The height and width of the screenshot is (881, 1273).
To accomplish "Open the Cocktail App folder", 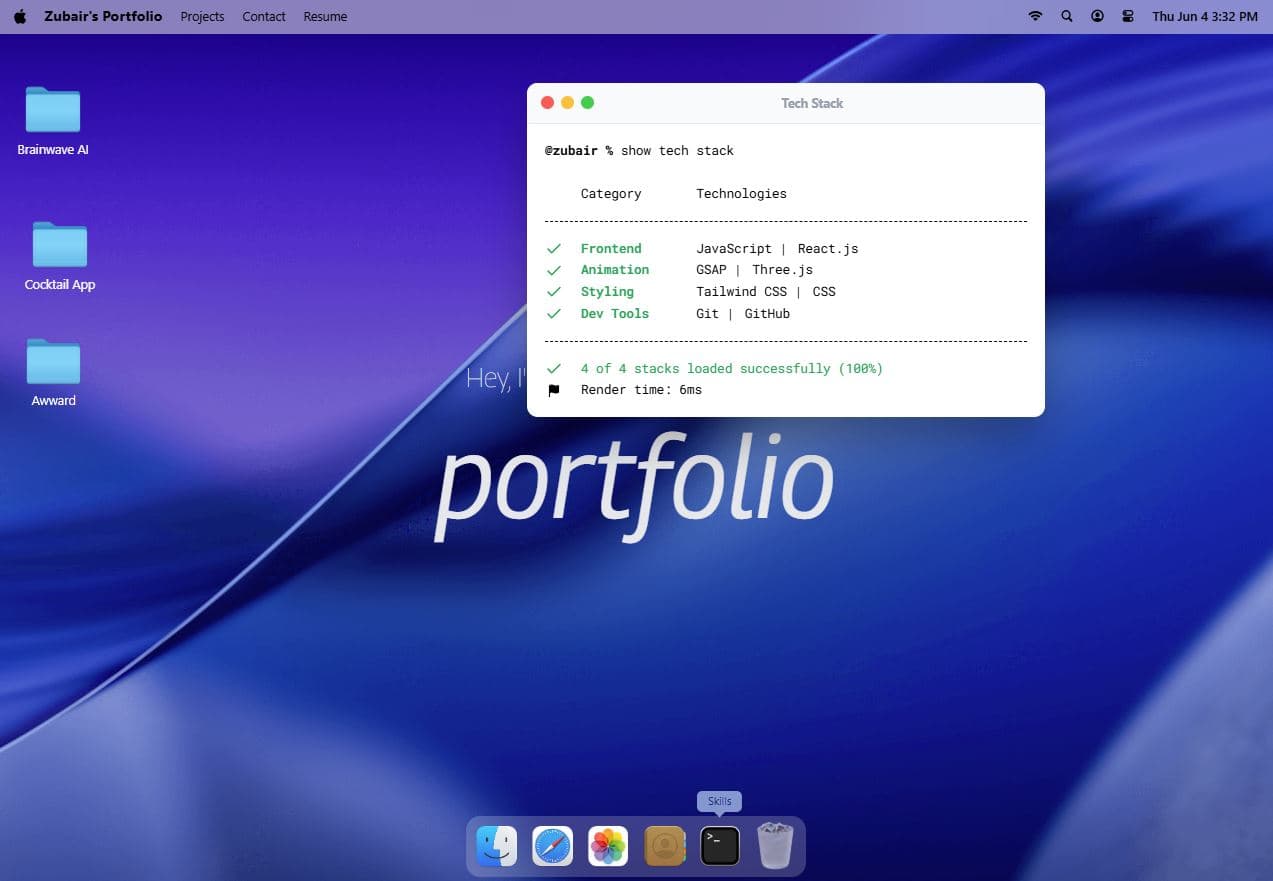I will tap(60, 256).
